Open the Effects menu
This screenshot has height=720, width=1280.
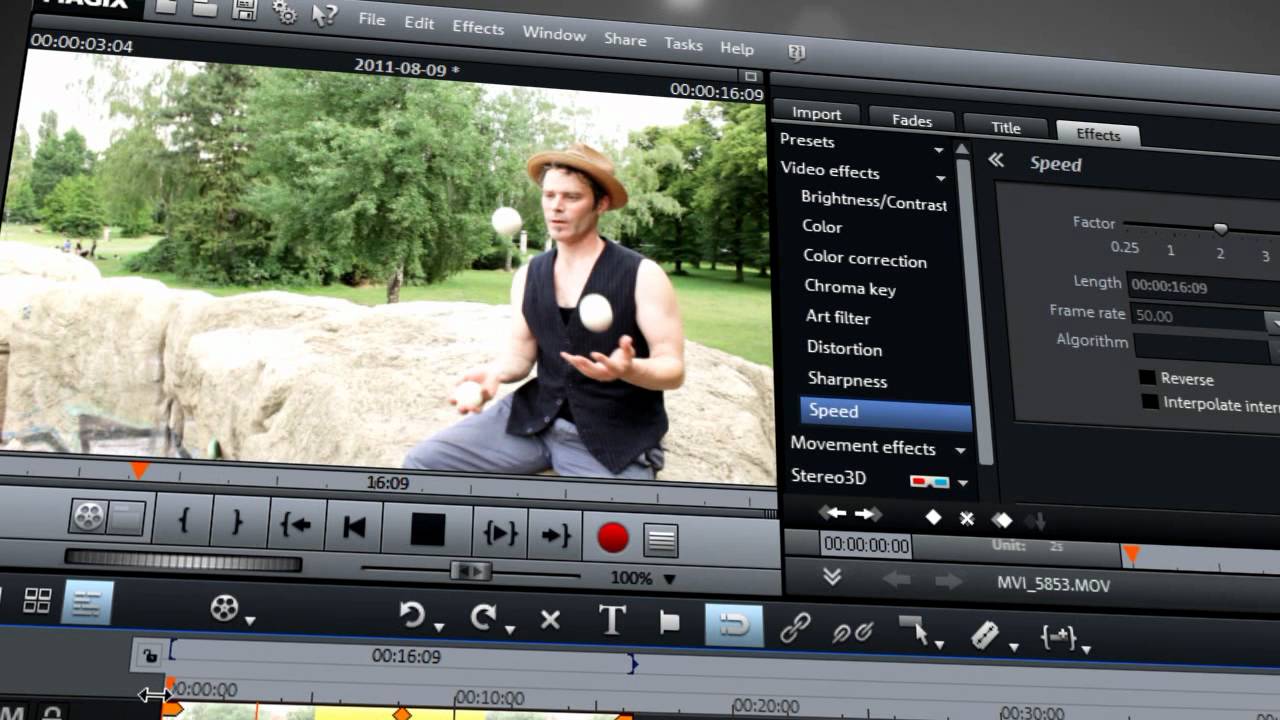tap(478, 28)
